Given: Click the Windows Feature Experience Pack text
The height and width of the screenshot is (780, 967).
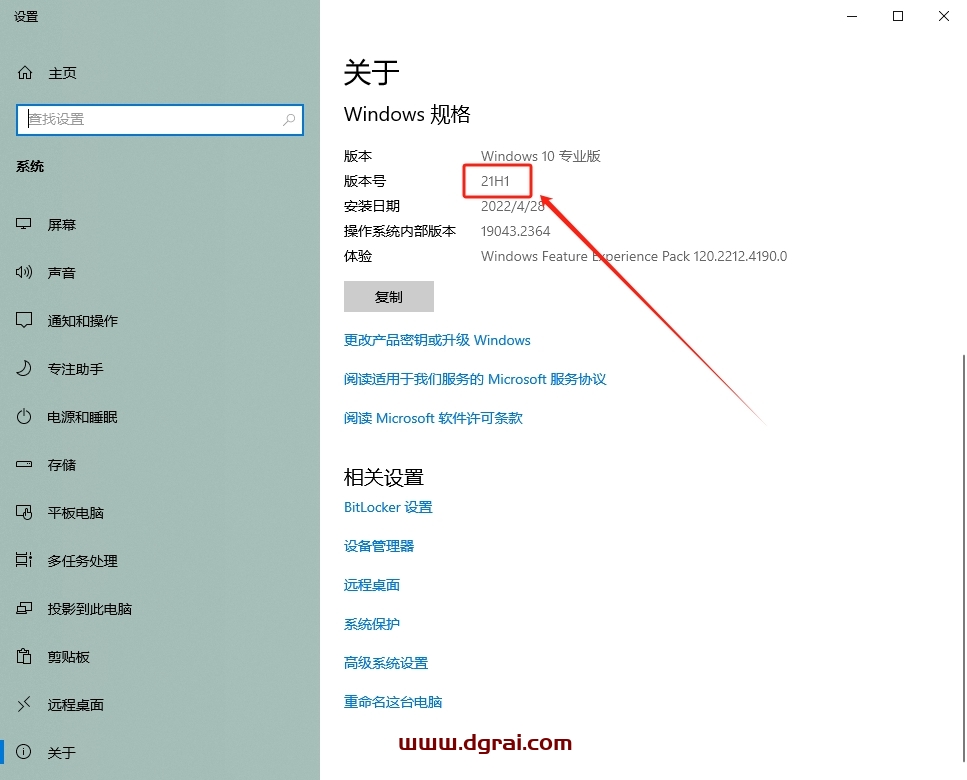Looking at the screenshot, I should pyautogui.click(x=634, y=257).
